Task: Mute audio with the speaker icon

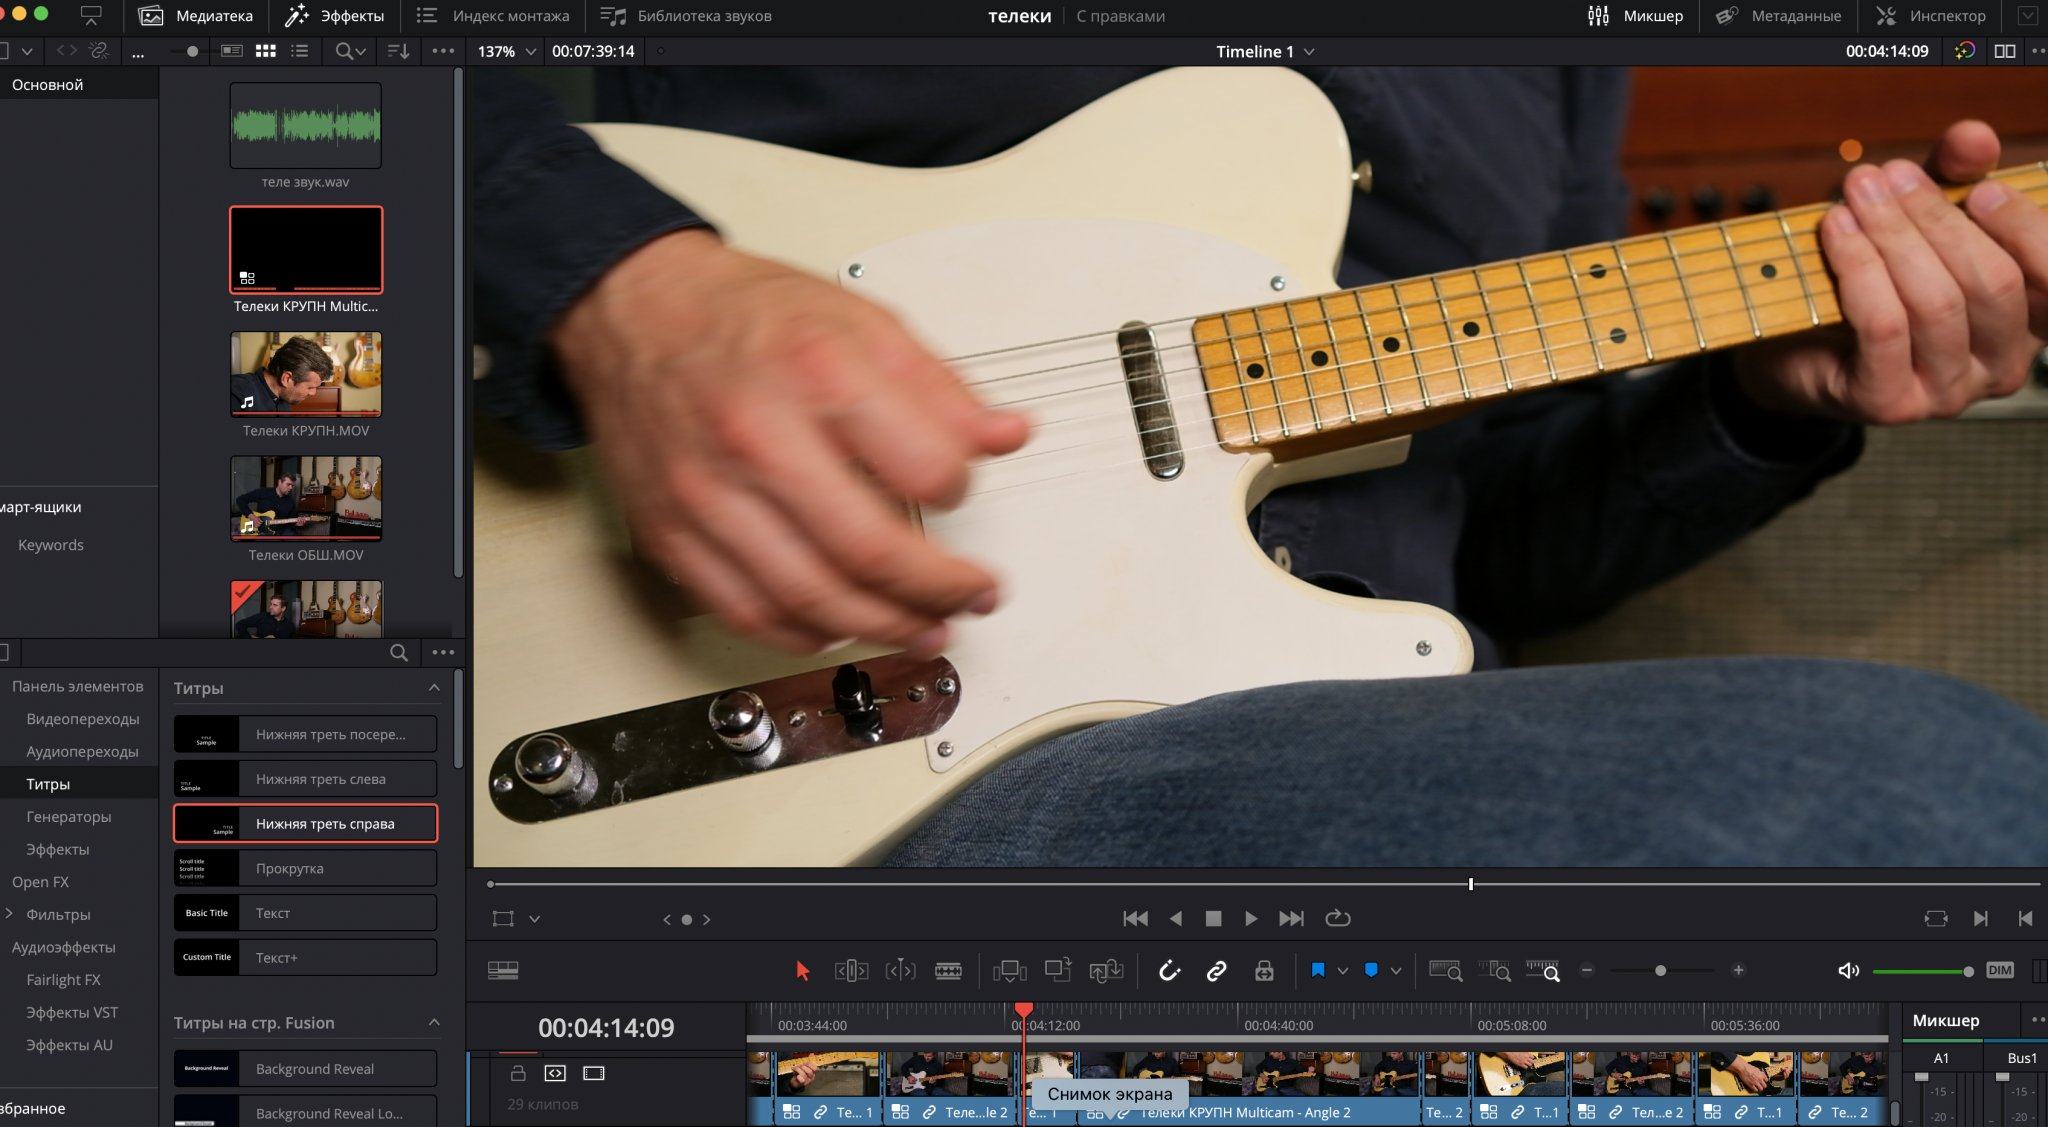Action: [x=1848, y=970]
